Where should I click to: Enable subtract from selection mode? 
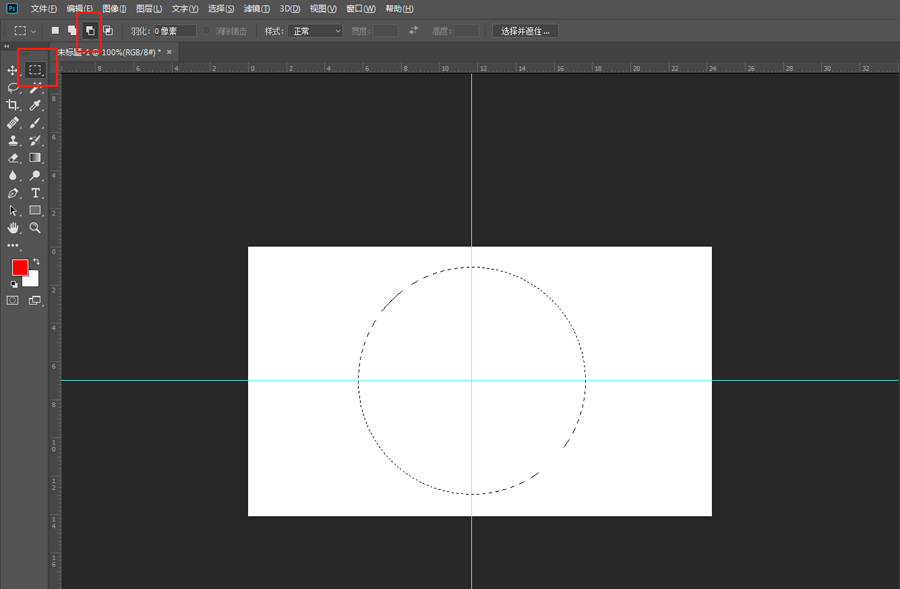coord(90,30)
